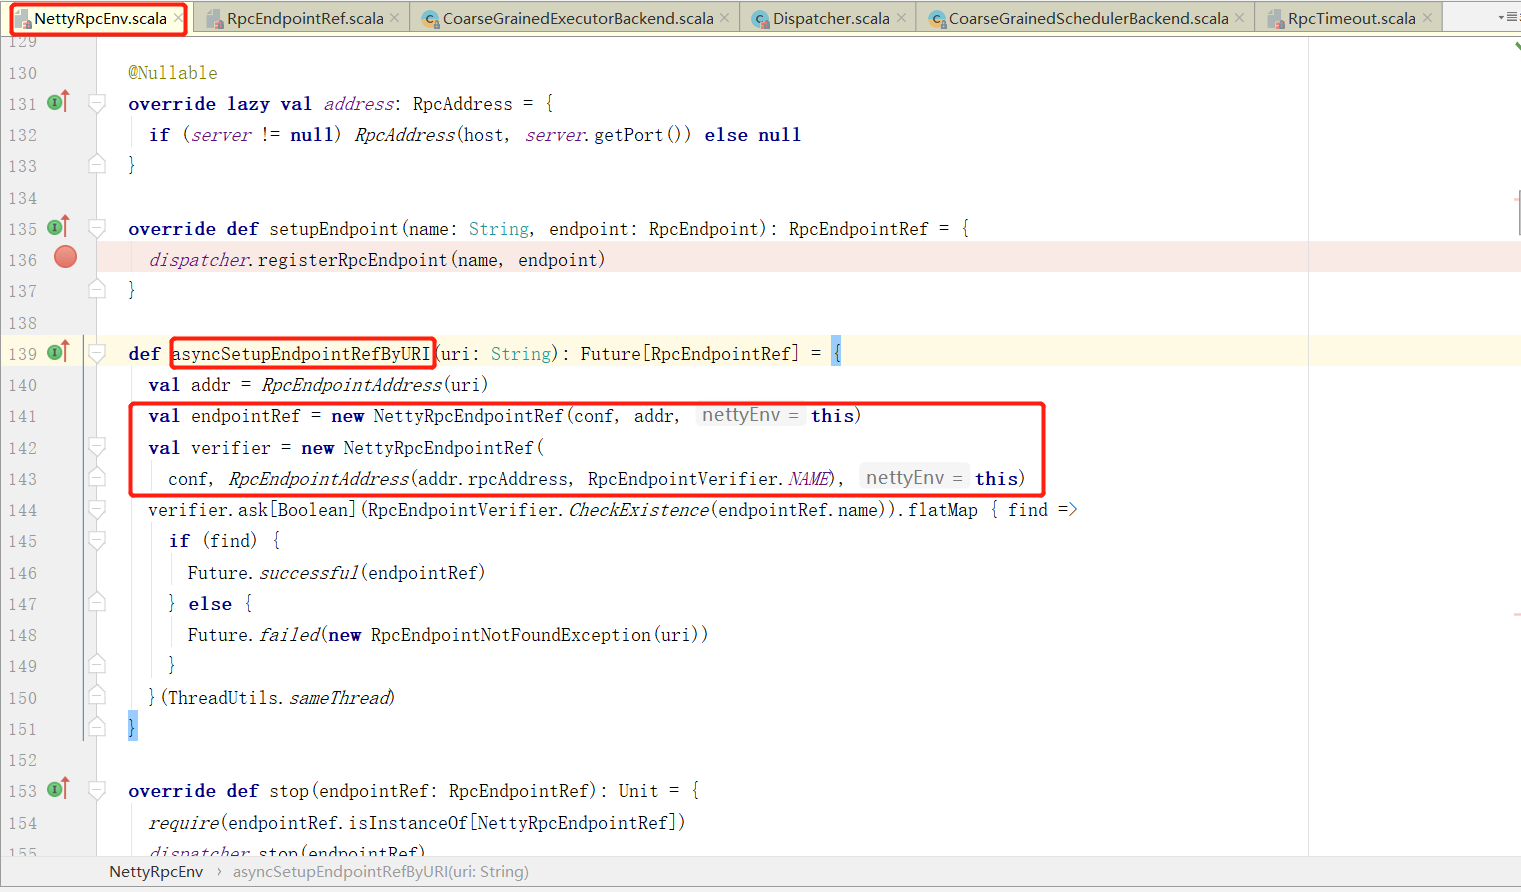Click the @Nullable annotation on line 130
The height and width of the screenshot is (892, 1521).
point(173,73)
